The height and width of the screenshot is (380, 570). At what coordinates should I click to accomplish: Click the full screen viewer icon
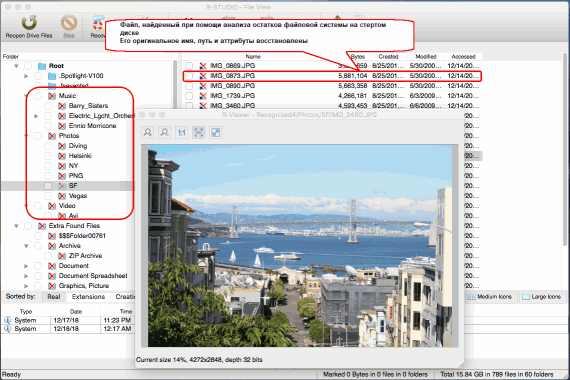(x=216, y=132)
